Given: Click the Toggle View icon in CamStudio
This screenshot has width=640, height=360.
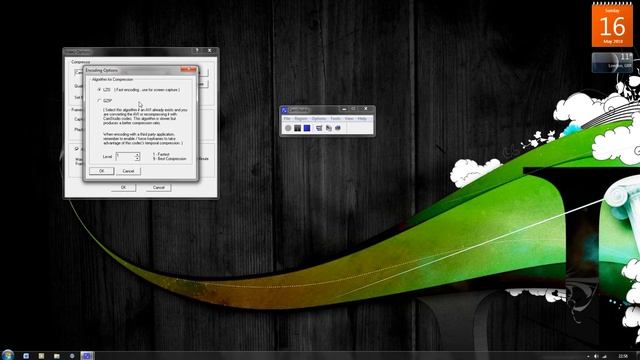Looking at the screenshot, I should (x=319, y=128).
